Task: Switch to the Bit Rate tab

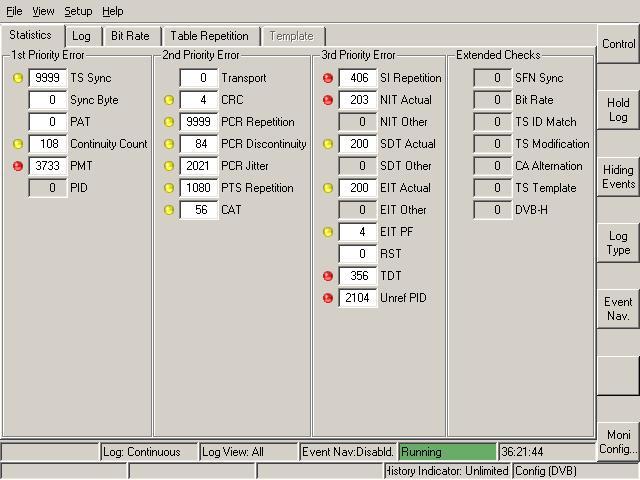Action: click(x=130, y=36)
